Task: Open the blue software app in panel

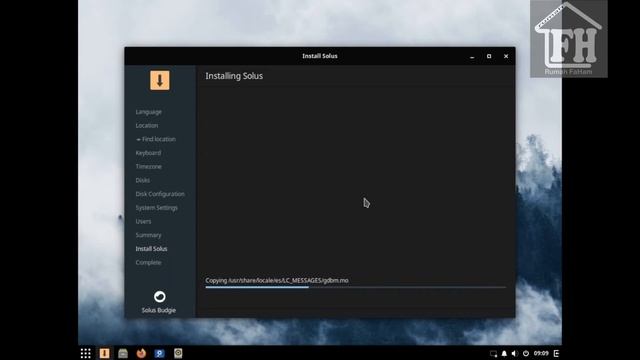Action: pos(160,353)
